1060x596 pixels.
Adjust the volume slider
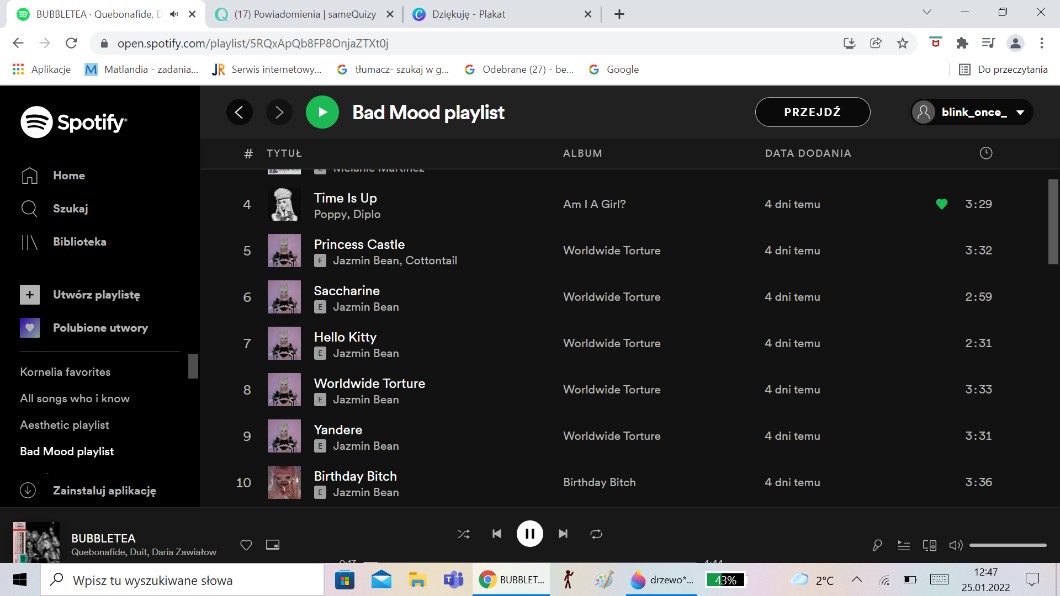(1009, 545)
